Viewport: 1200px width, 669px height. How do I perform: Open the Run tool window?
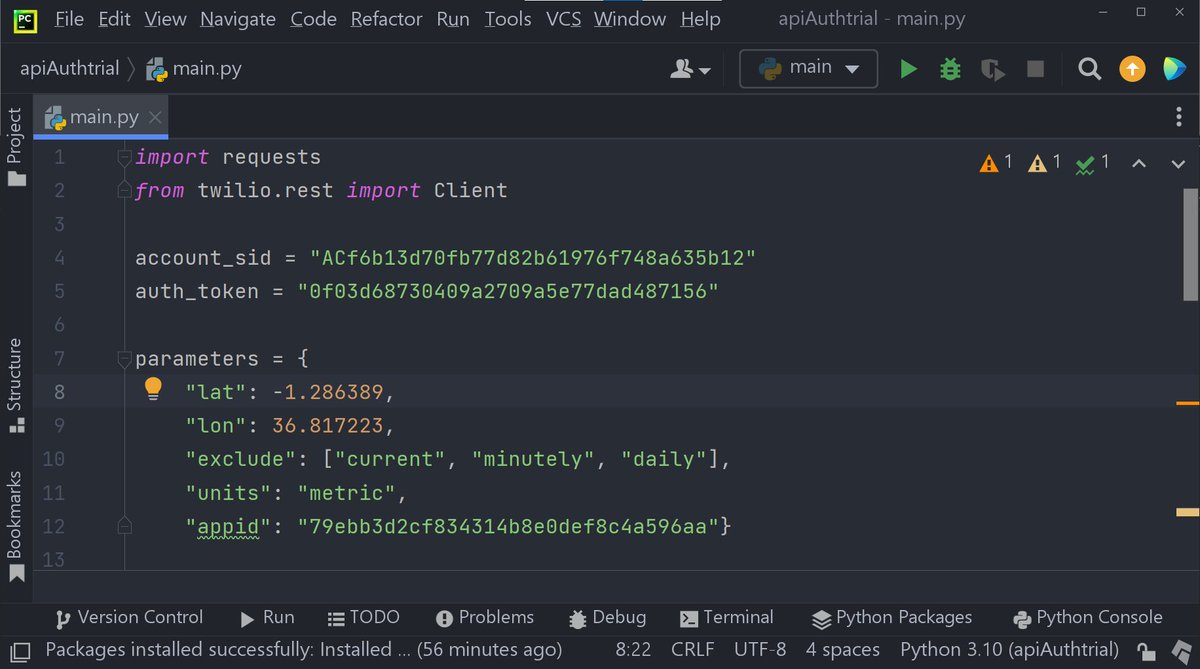pos(267,618)
